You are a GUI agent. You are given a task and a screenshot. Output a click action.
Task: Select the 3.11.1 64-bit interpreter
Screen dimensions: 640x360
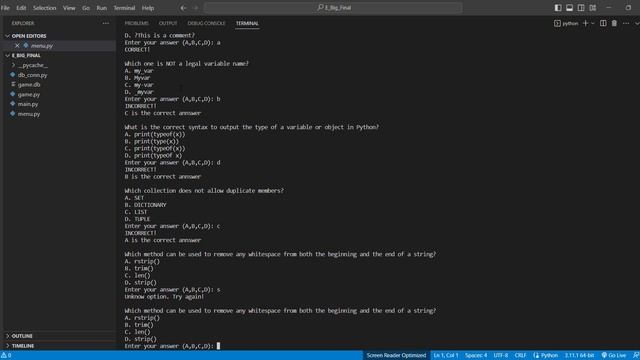[x=579, y=356]
